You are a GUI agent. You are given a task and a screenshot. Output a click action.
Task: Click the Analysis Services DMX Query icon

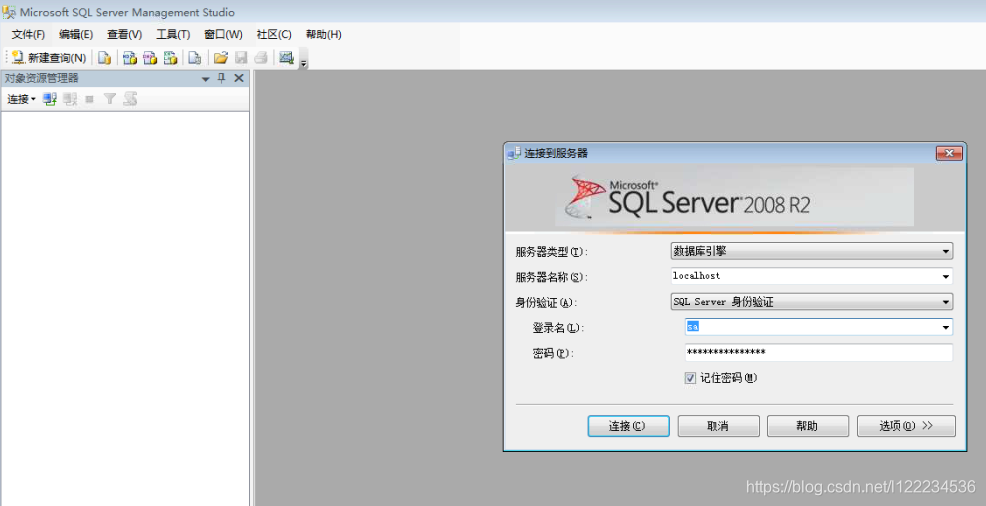click(150, 58)
